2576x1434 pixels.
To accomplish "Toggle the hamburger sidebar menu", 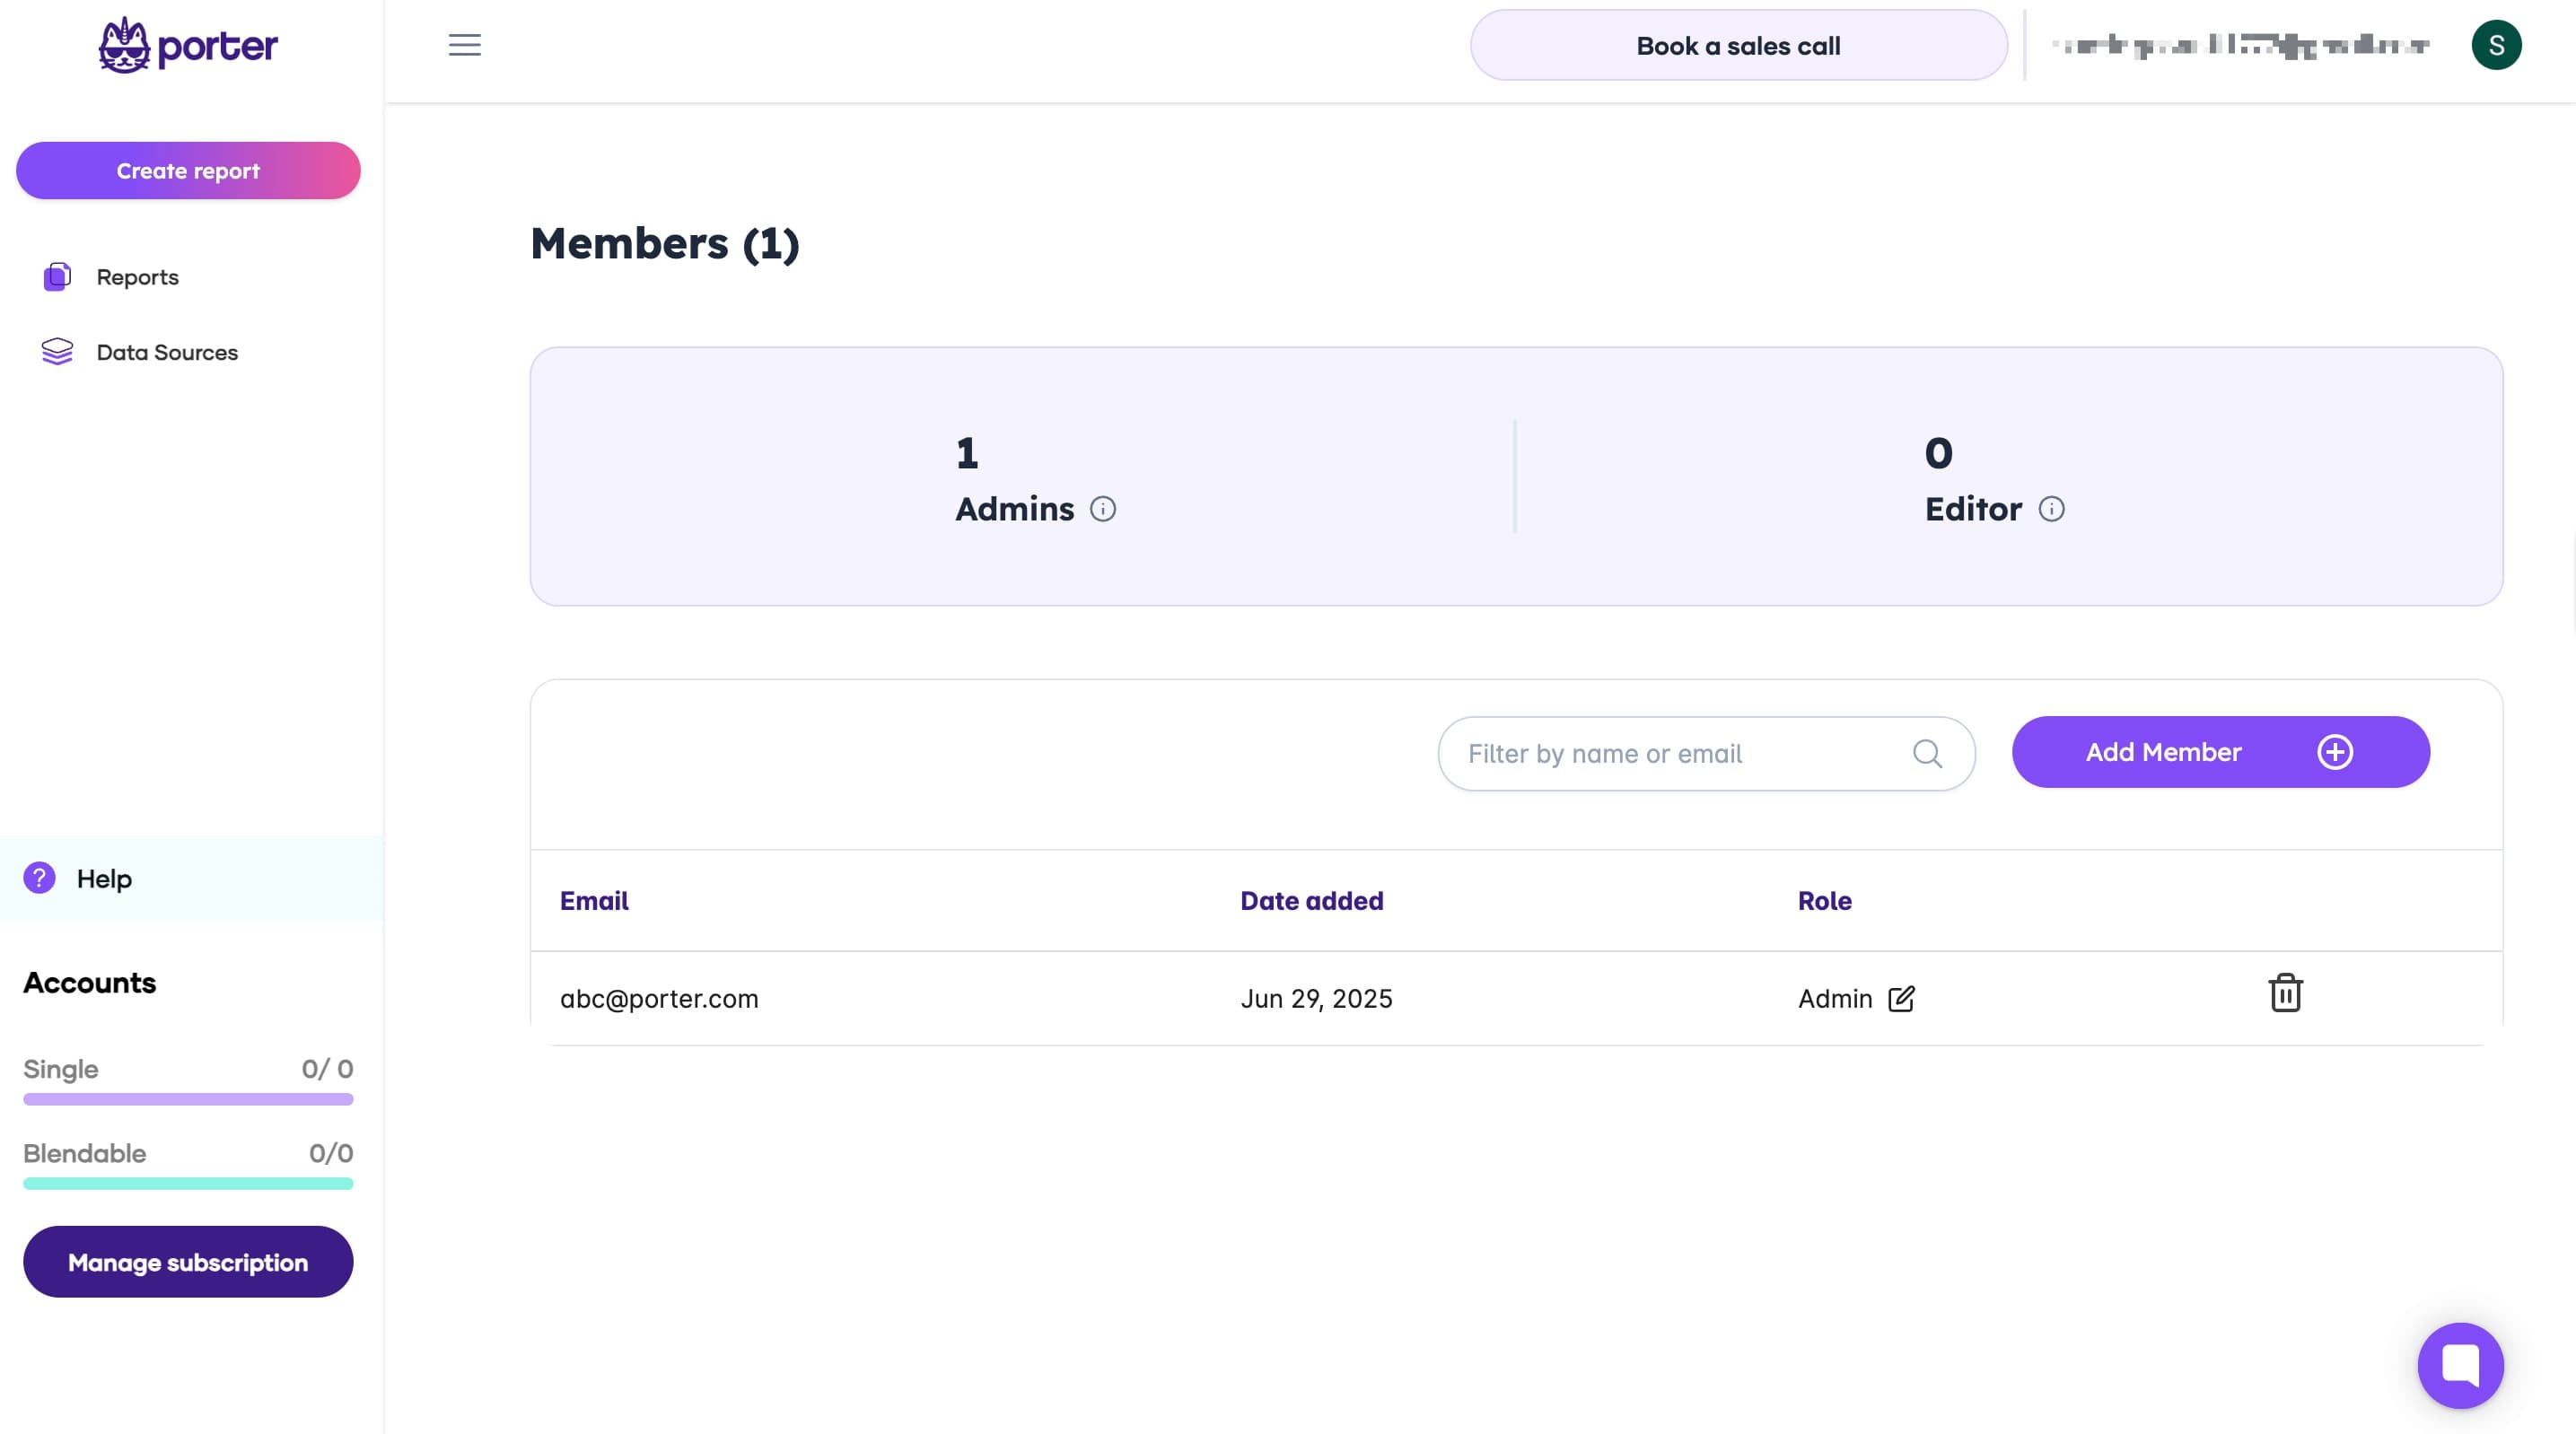I will [464, 45].
